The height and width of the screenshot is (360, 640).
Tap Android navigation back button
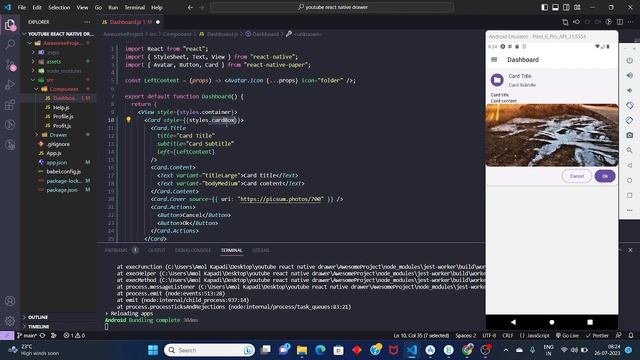click(513, 322)
